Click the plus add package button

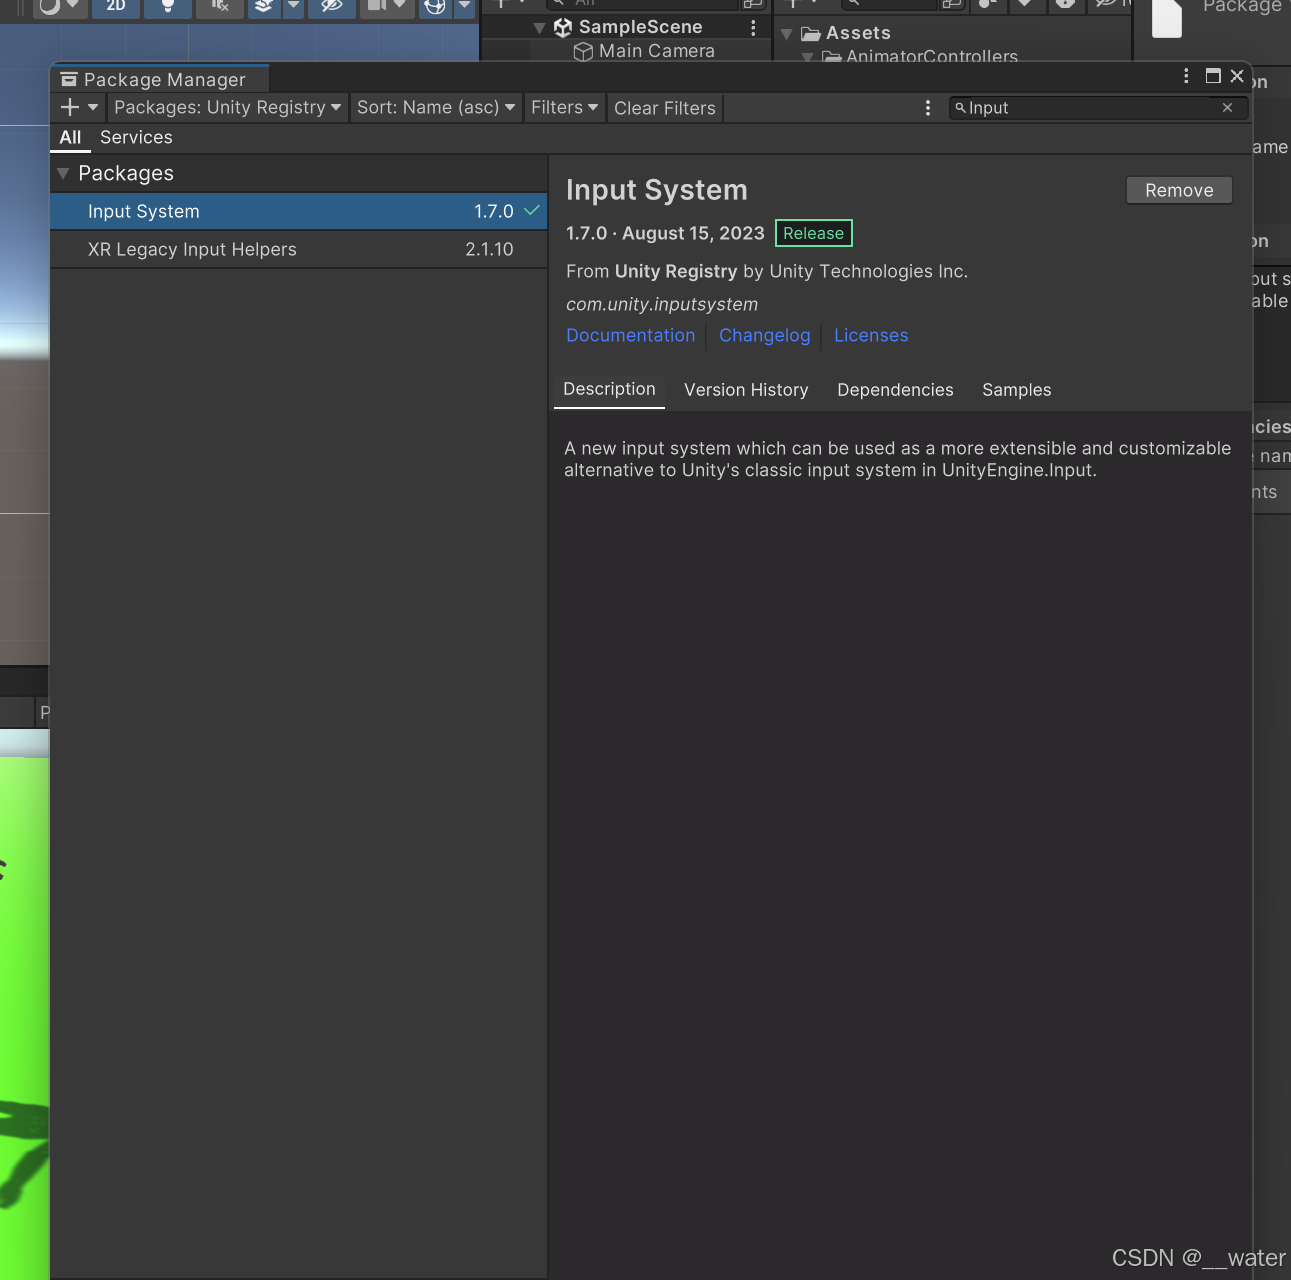point(70,107)
